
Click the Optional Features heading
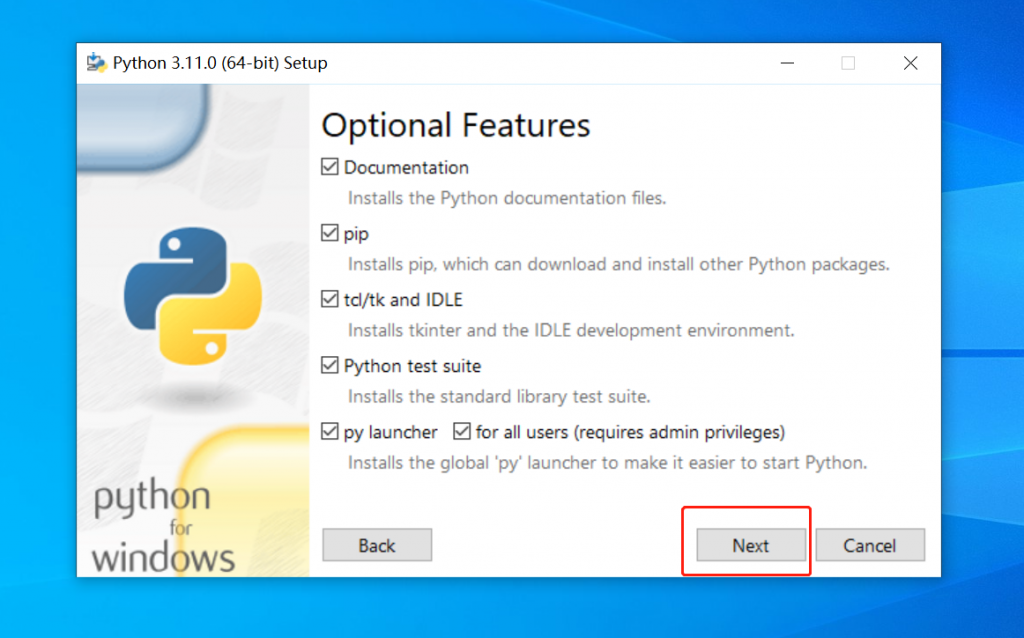tap(456, 126)
